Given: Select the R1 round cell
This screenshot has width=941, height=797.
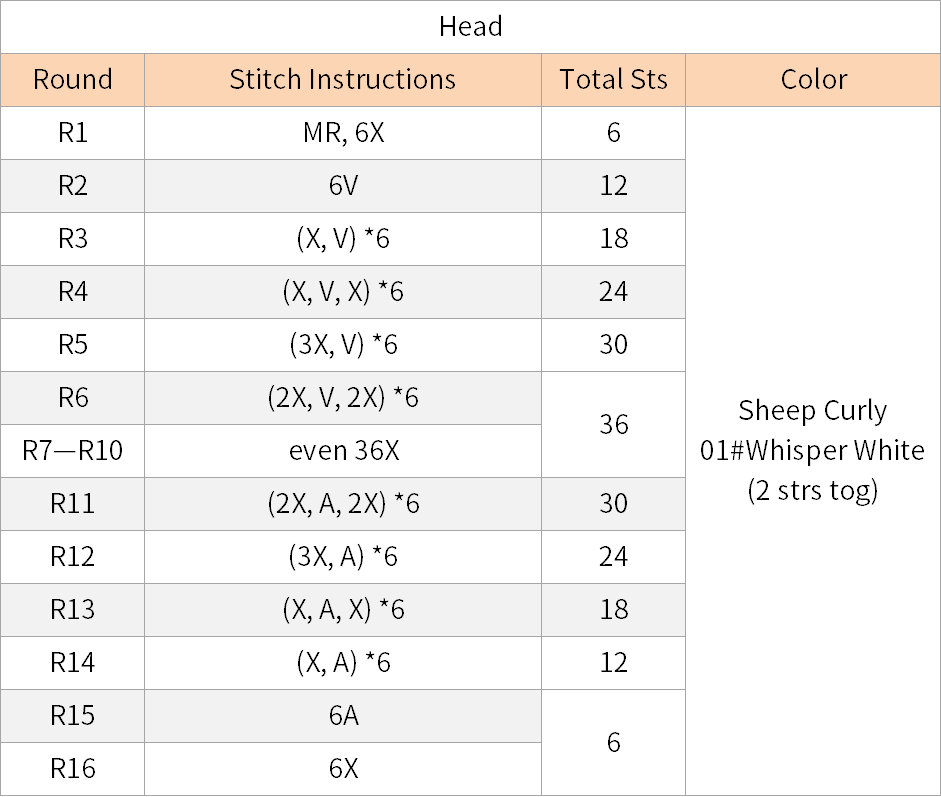Looking at the screenshot, I should [73, 133].
